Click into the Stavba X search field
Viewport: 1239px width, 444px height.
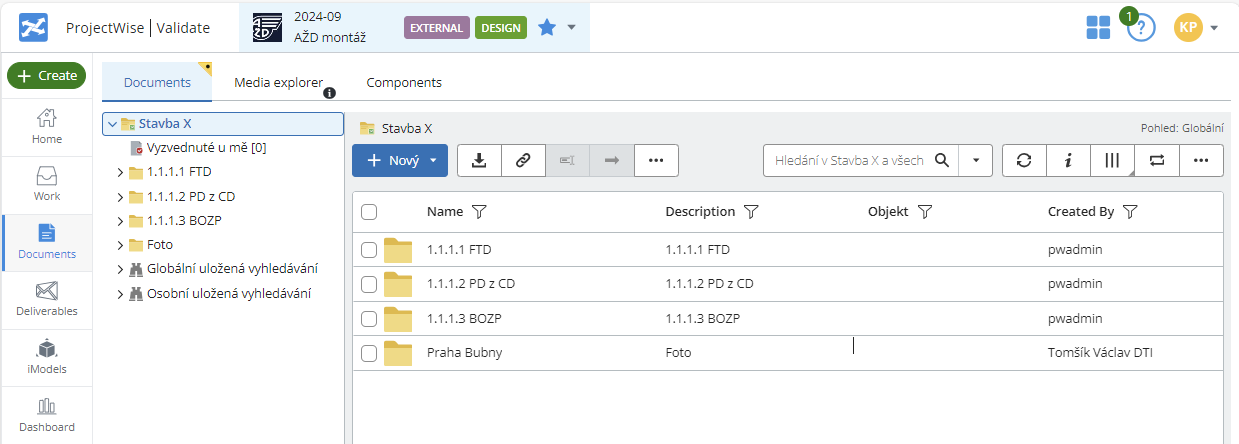coord(848,160)
